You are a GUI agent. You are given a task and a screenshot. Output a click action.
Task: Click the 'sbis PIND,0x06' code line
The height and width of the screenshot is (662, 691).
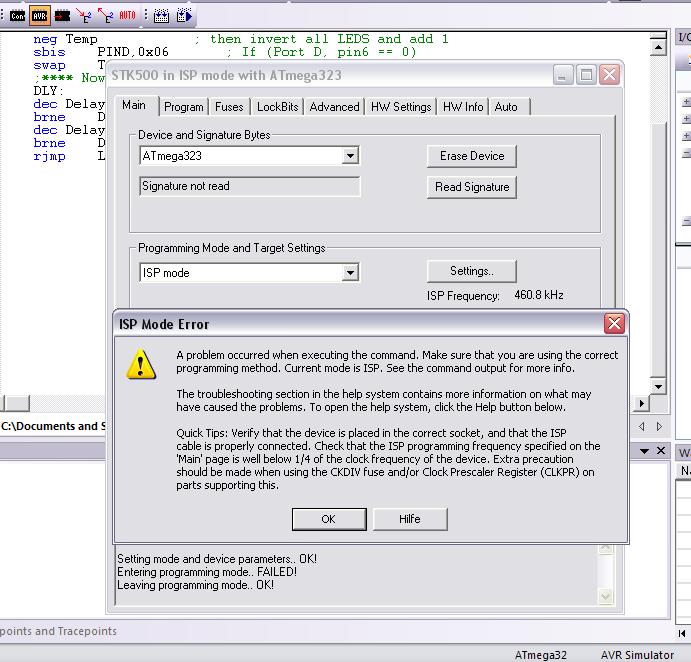[x=101, y=52]
